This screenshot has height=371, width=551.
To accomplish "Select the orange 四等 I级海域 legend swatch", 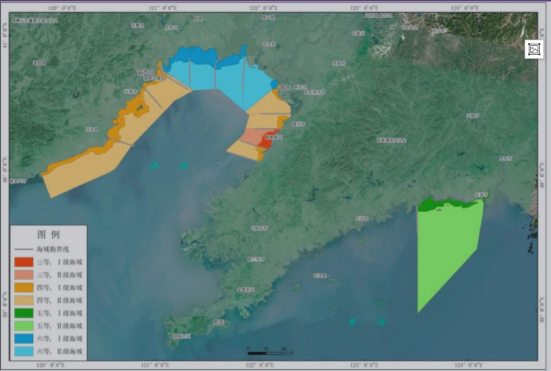I will pyautogui.click(x=24, y=287).
